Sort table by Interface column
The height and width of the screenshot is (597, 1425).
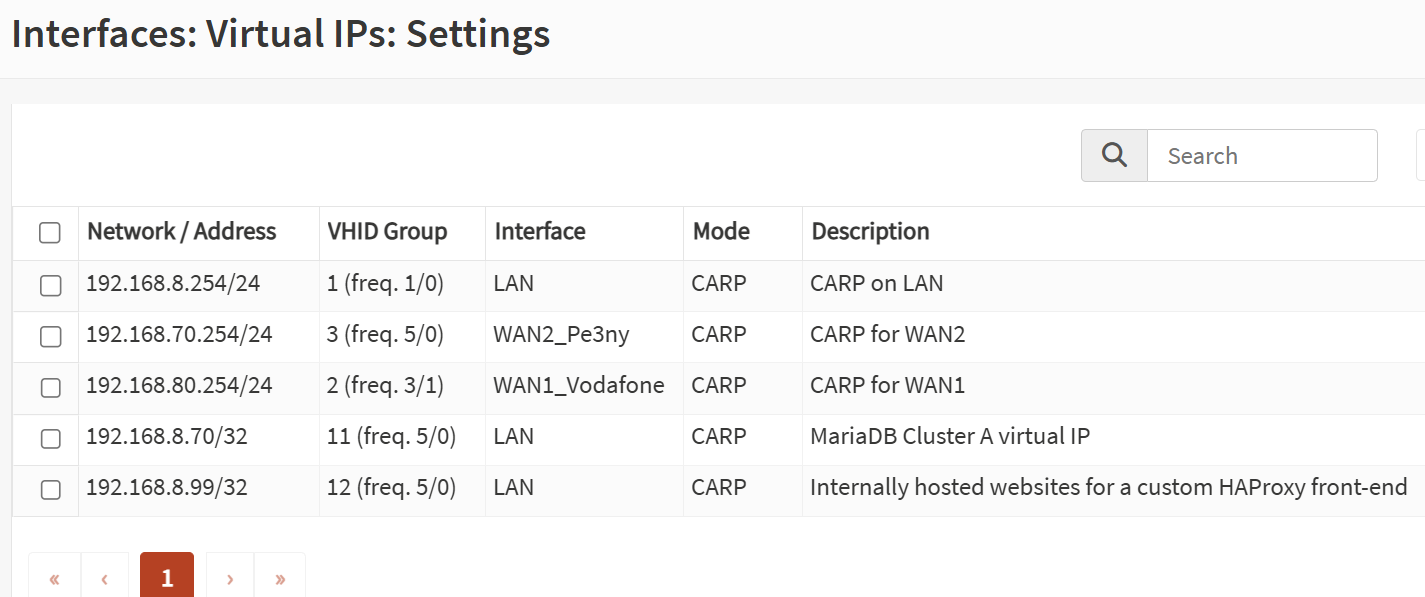pyautogui.click(x=540, y=232)
